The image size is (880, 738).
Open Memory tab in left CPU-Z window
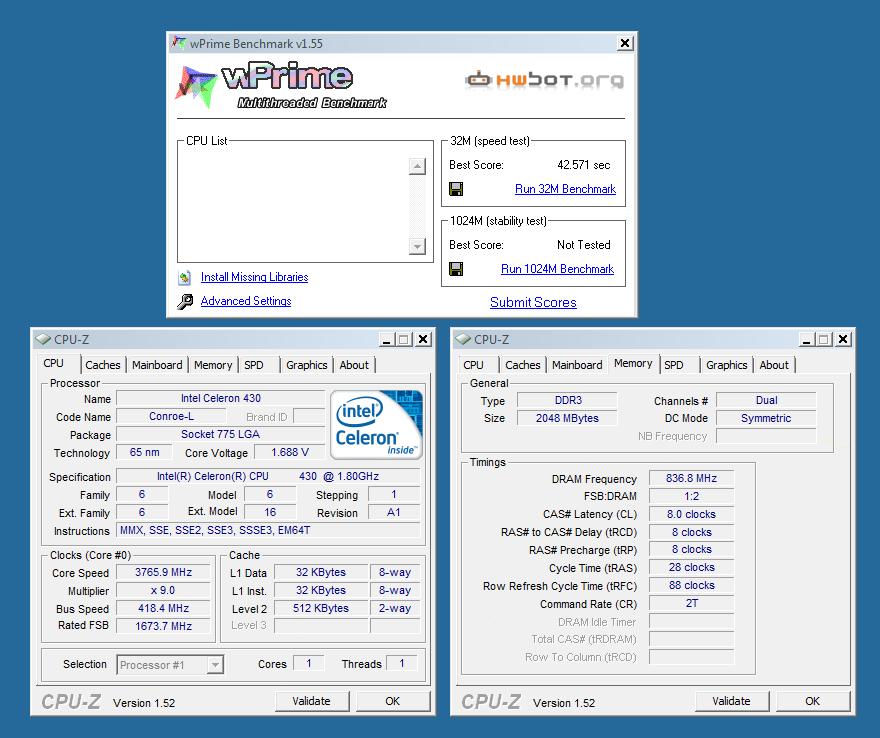[x=213, y=365]
